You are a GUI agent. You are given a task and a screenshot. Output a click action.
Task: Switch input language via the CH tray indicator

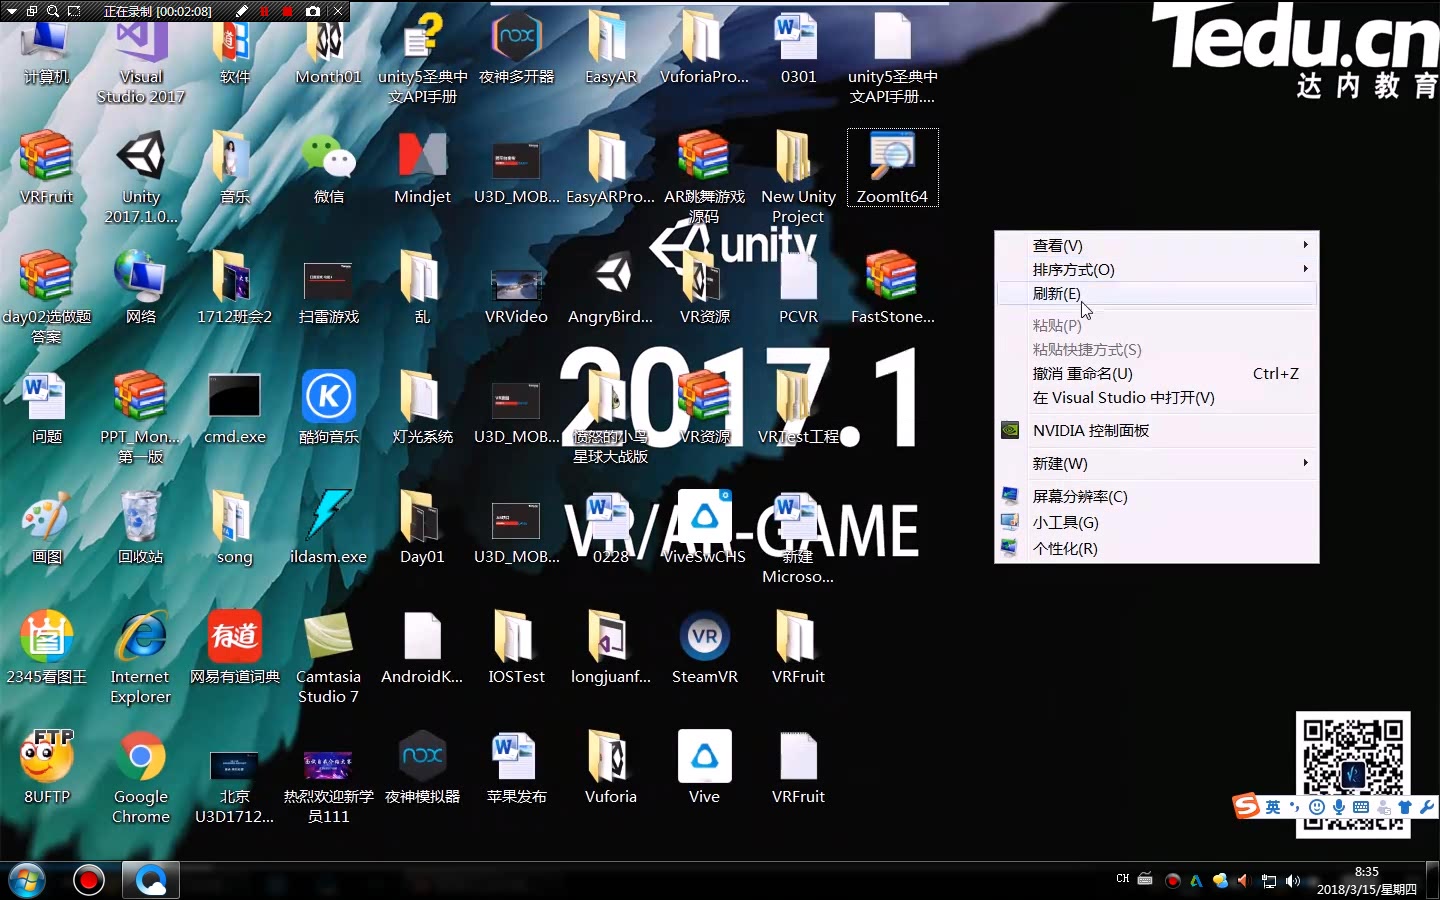(1121, 878)
